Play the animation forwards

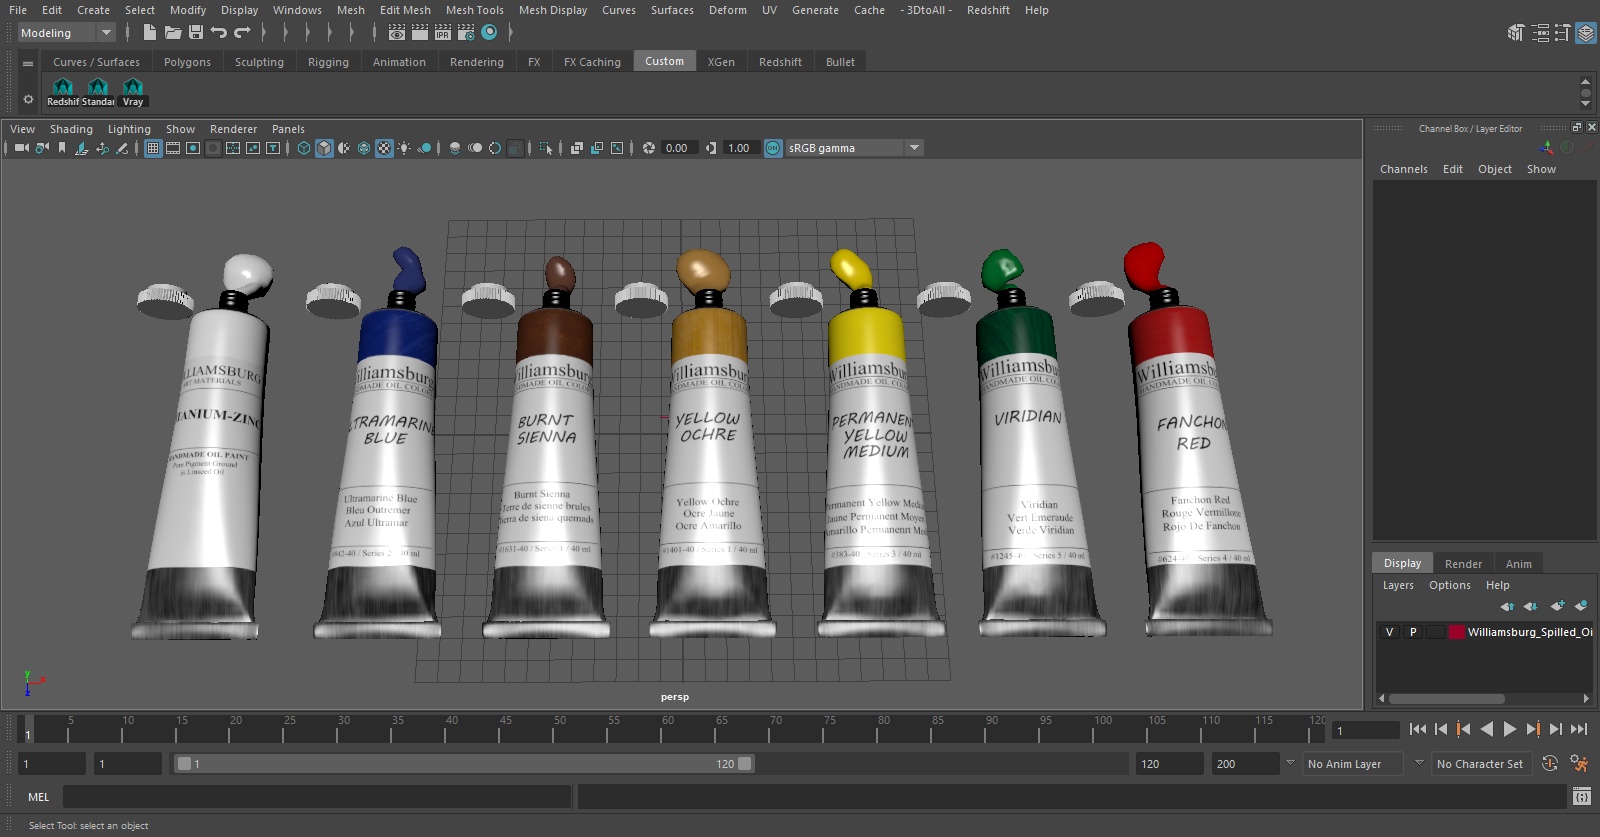point(1510,729)
